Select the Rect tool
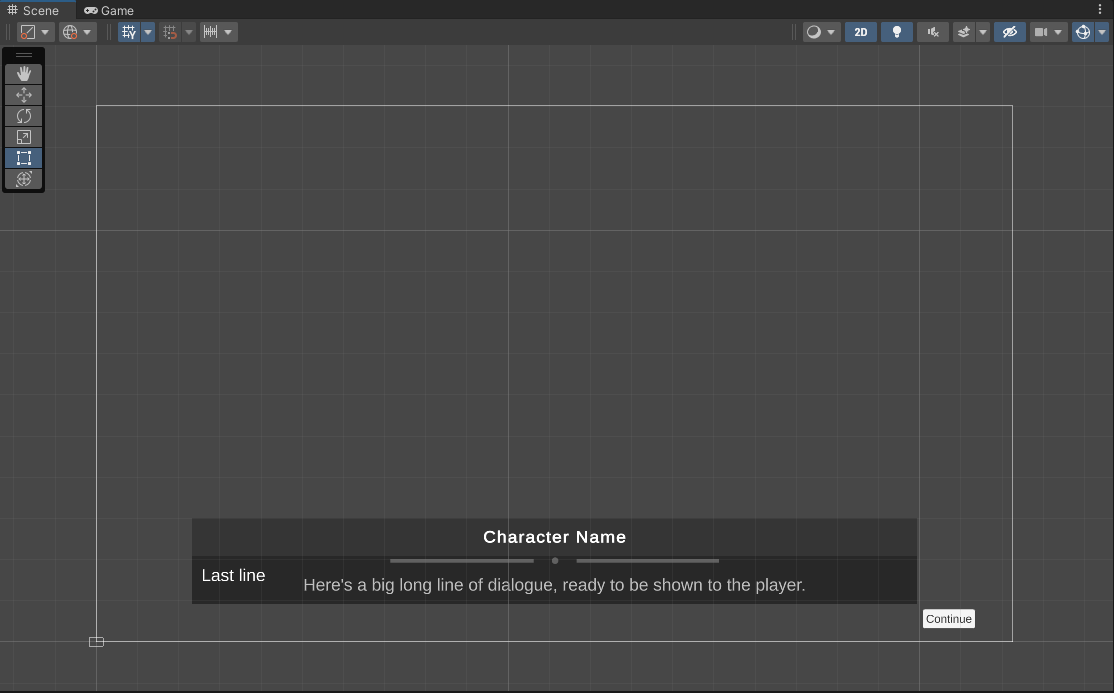 pyautogui.click(x=24, y=158)
